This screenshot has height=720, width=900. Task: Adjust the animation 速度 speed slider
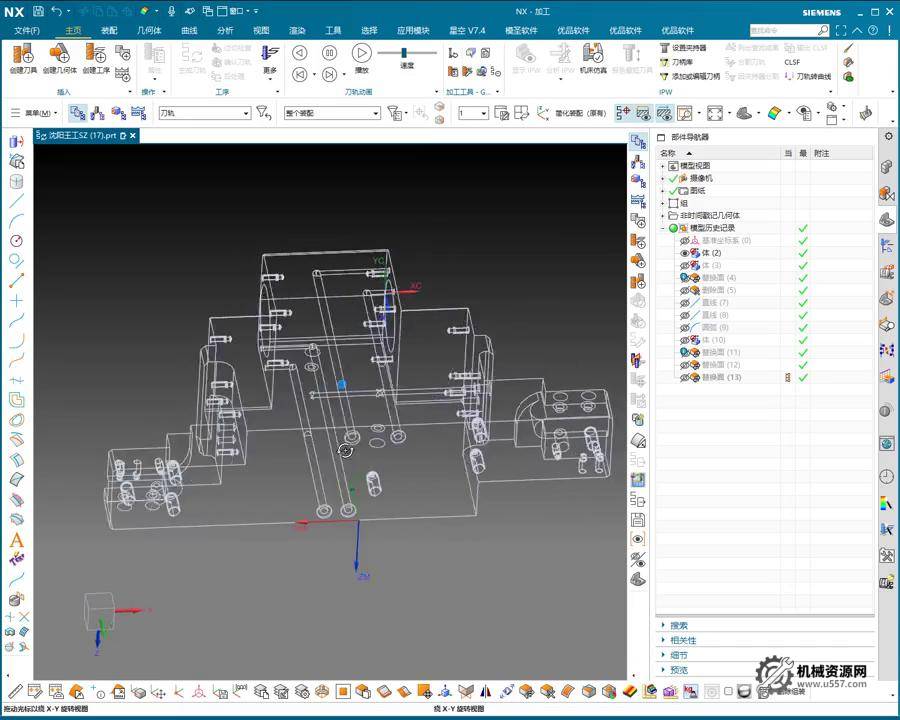pyautogui.click(x=405, y=52)
